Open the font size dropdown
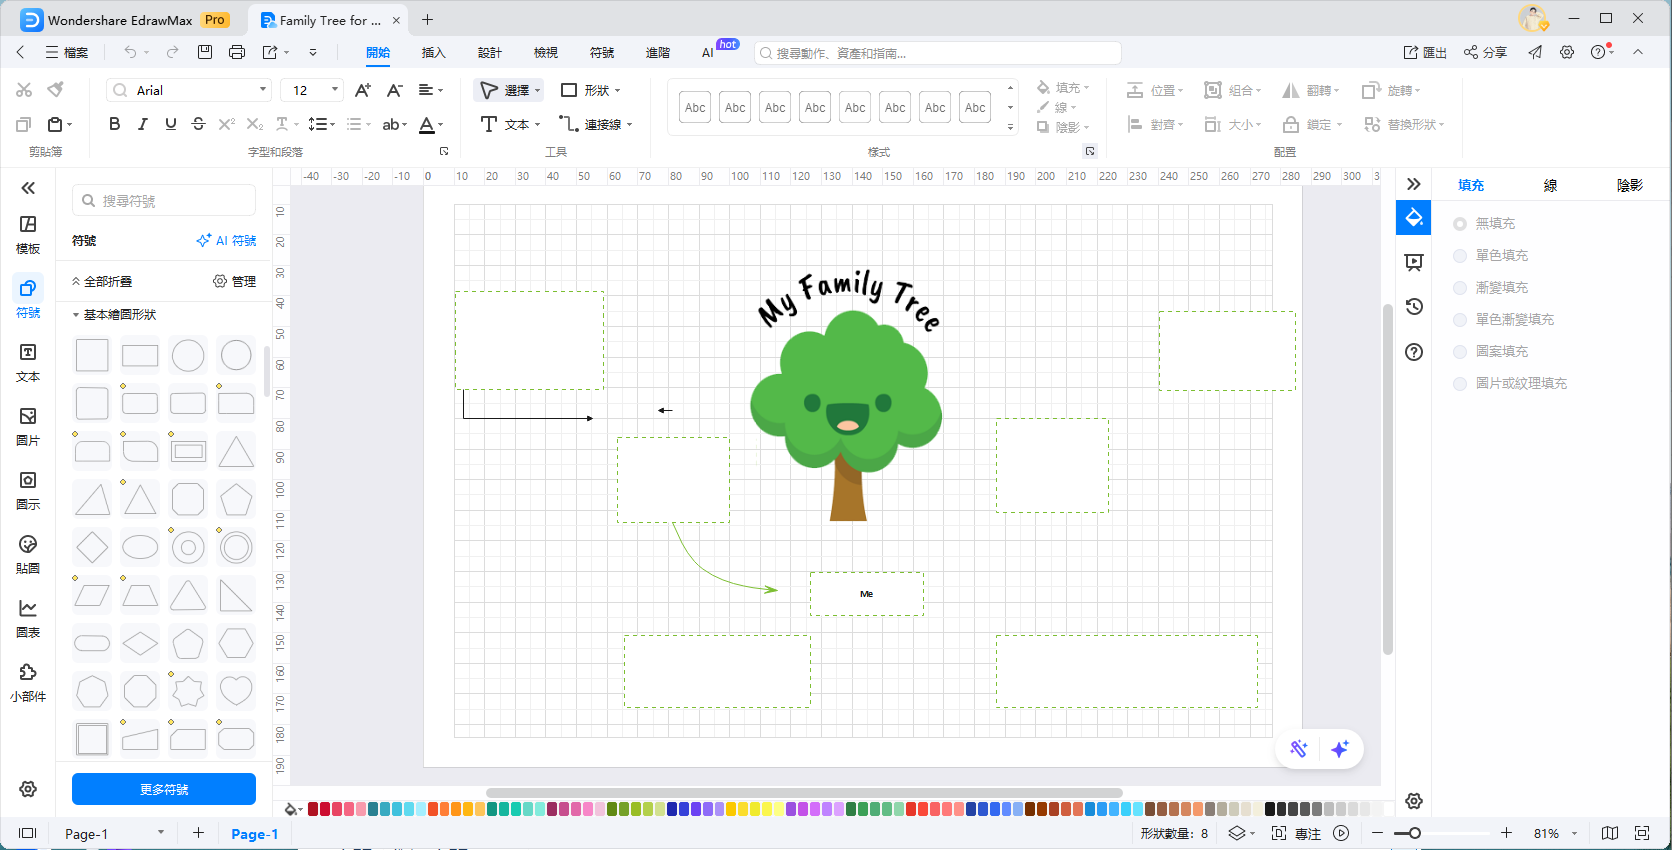 coord(334,90)
